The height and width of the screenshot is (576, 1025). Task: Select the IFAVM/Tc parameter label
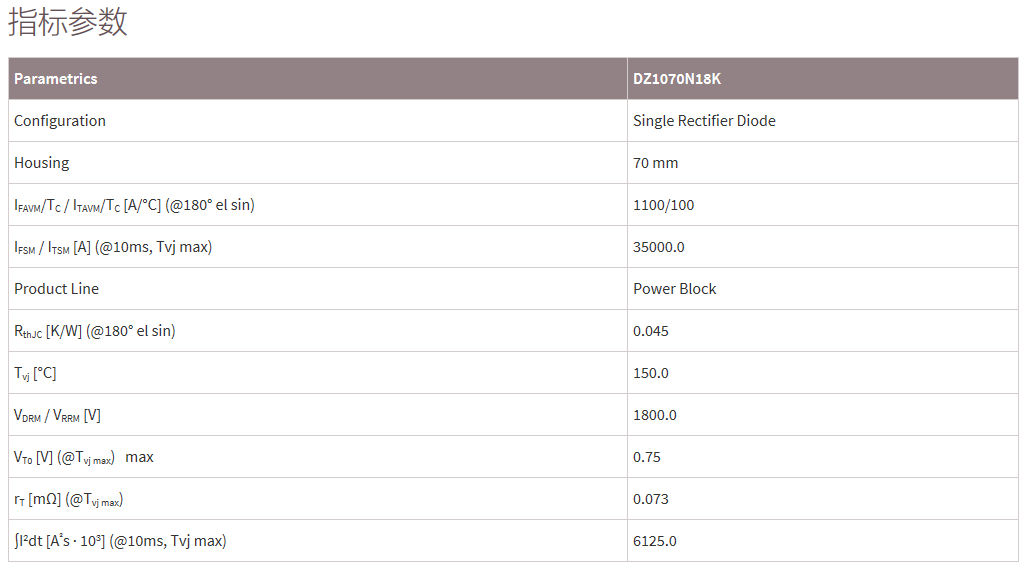pyautogui.click(x=134, y=205)
